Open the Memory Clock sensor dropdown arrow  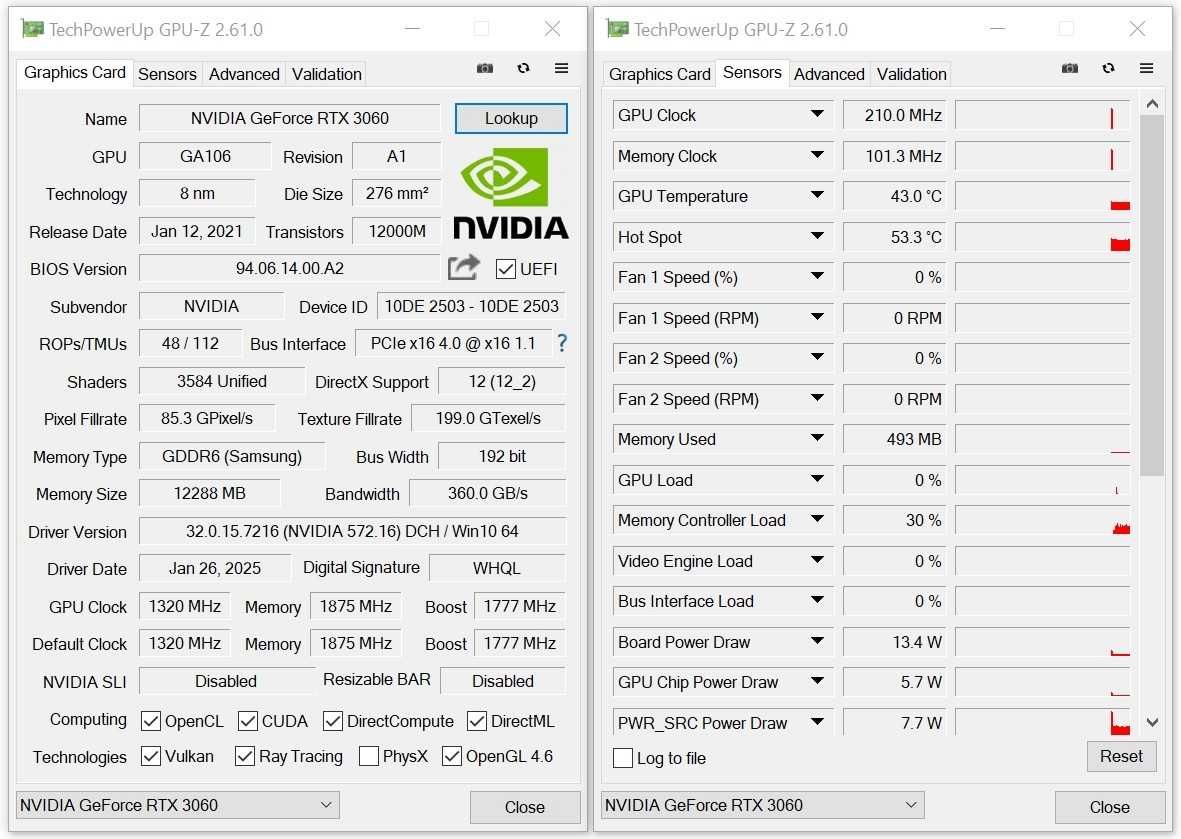pyautogui.click(x=817, y=154)
